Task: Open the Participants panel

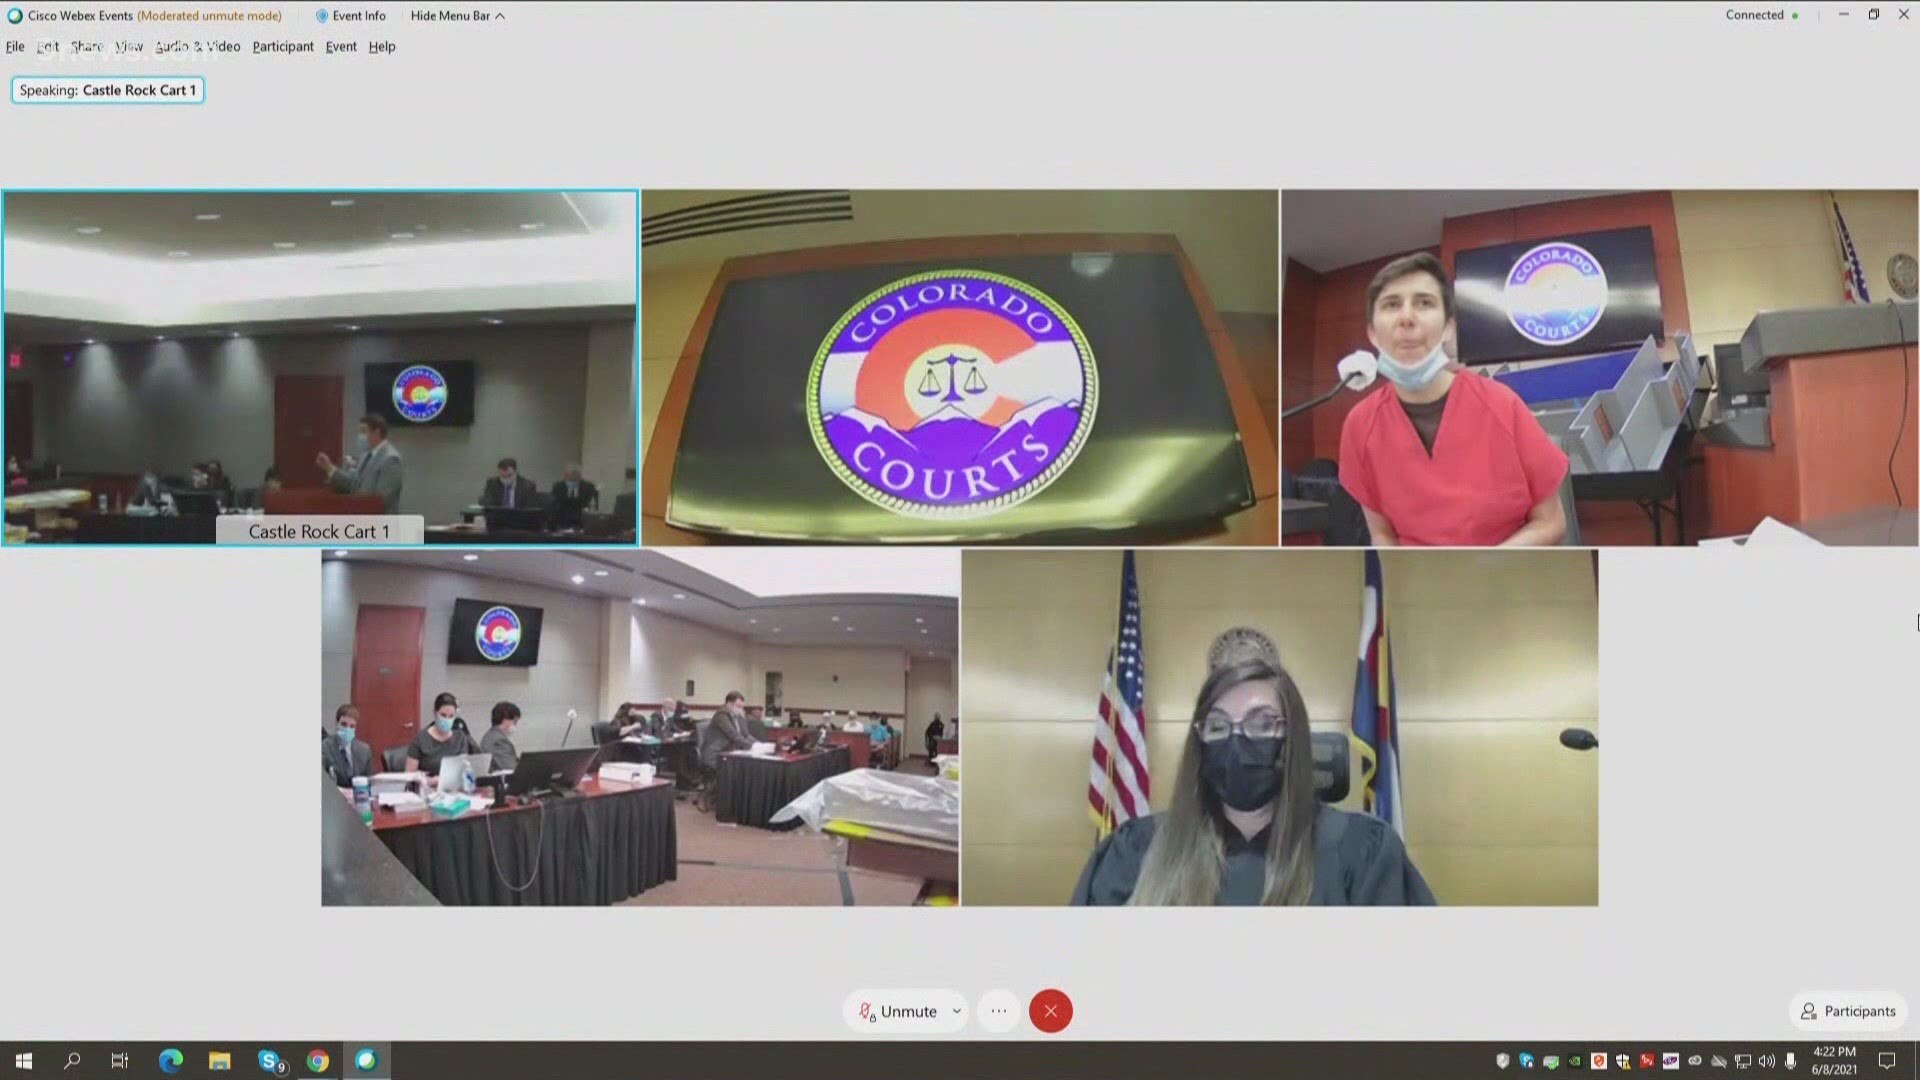Action: pos(1848,1011)
